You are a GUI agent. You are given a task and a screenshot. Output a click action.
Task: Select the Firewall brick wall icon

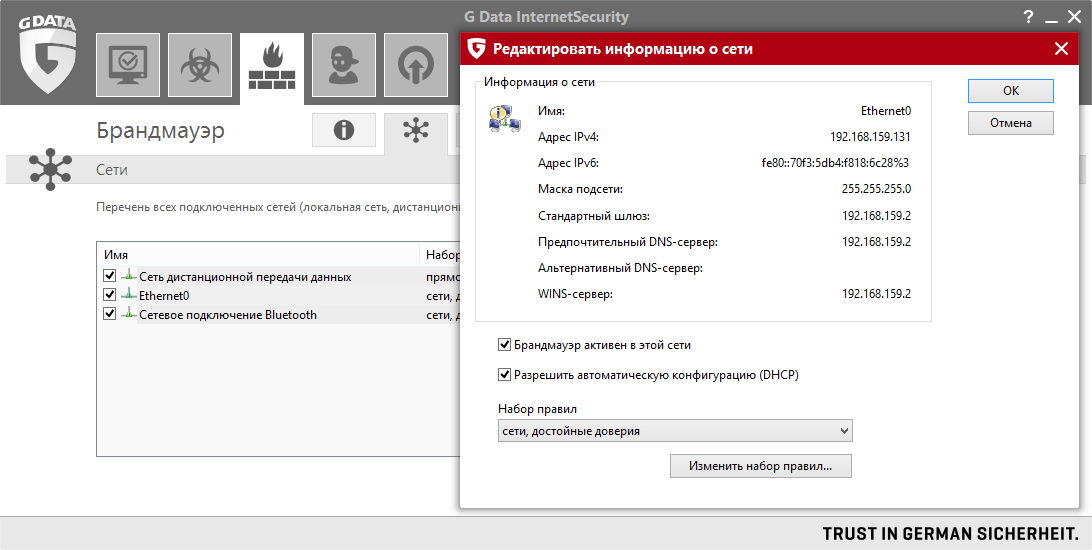point(271,67)
